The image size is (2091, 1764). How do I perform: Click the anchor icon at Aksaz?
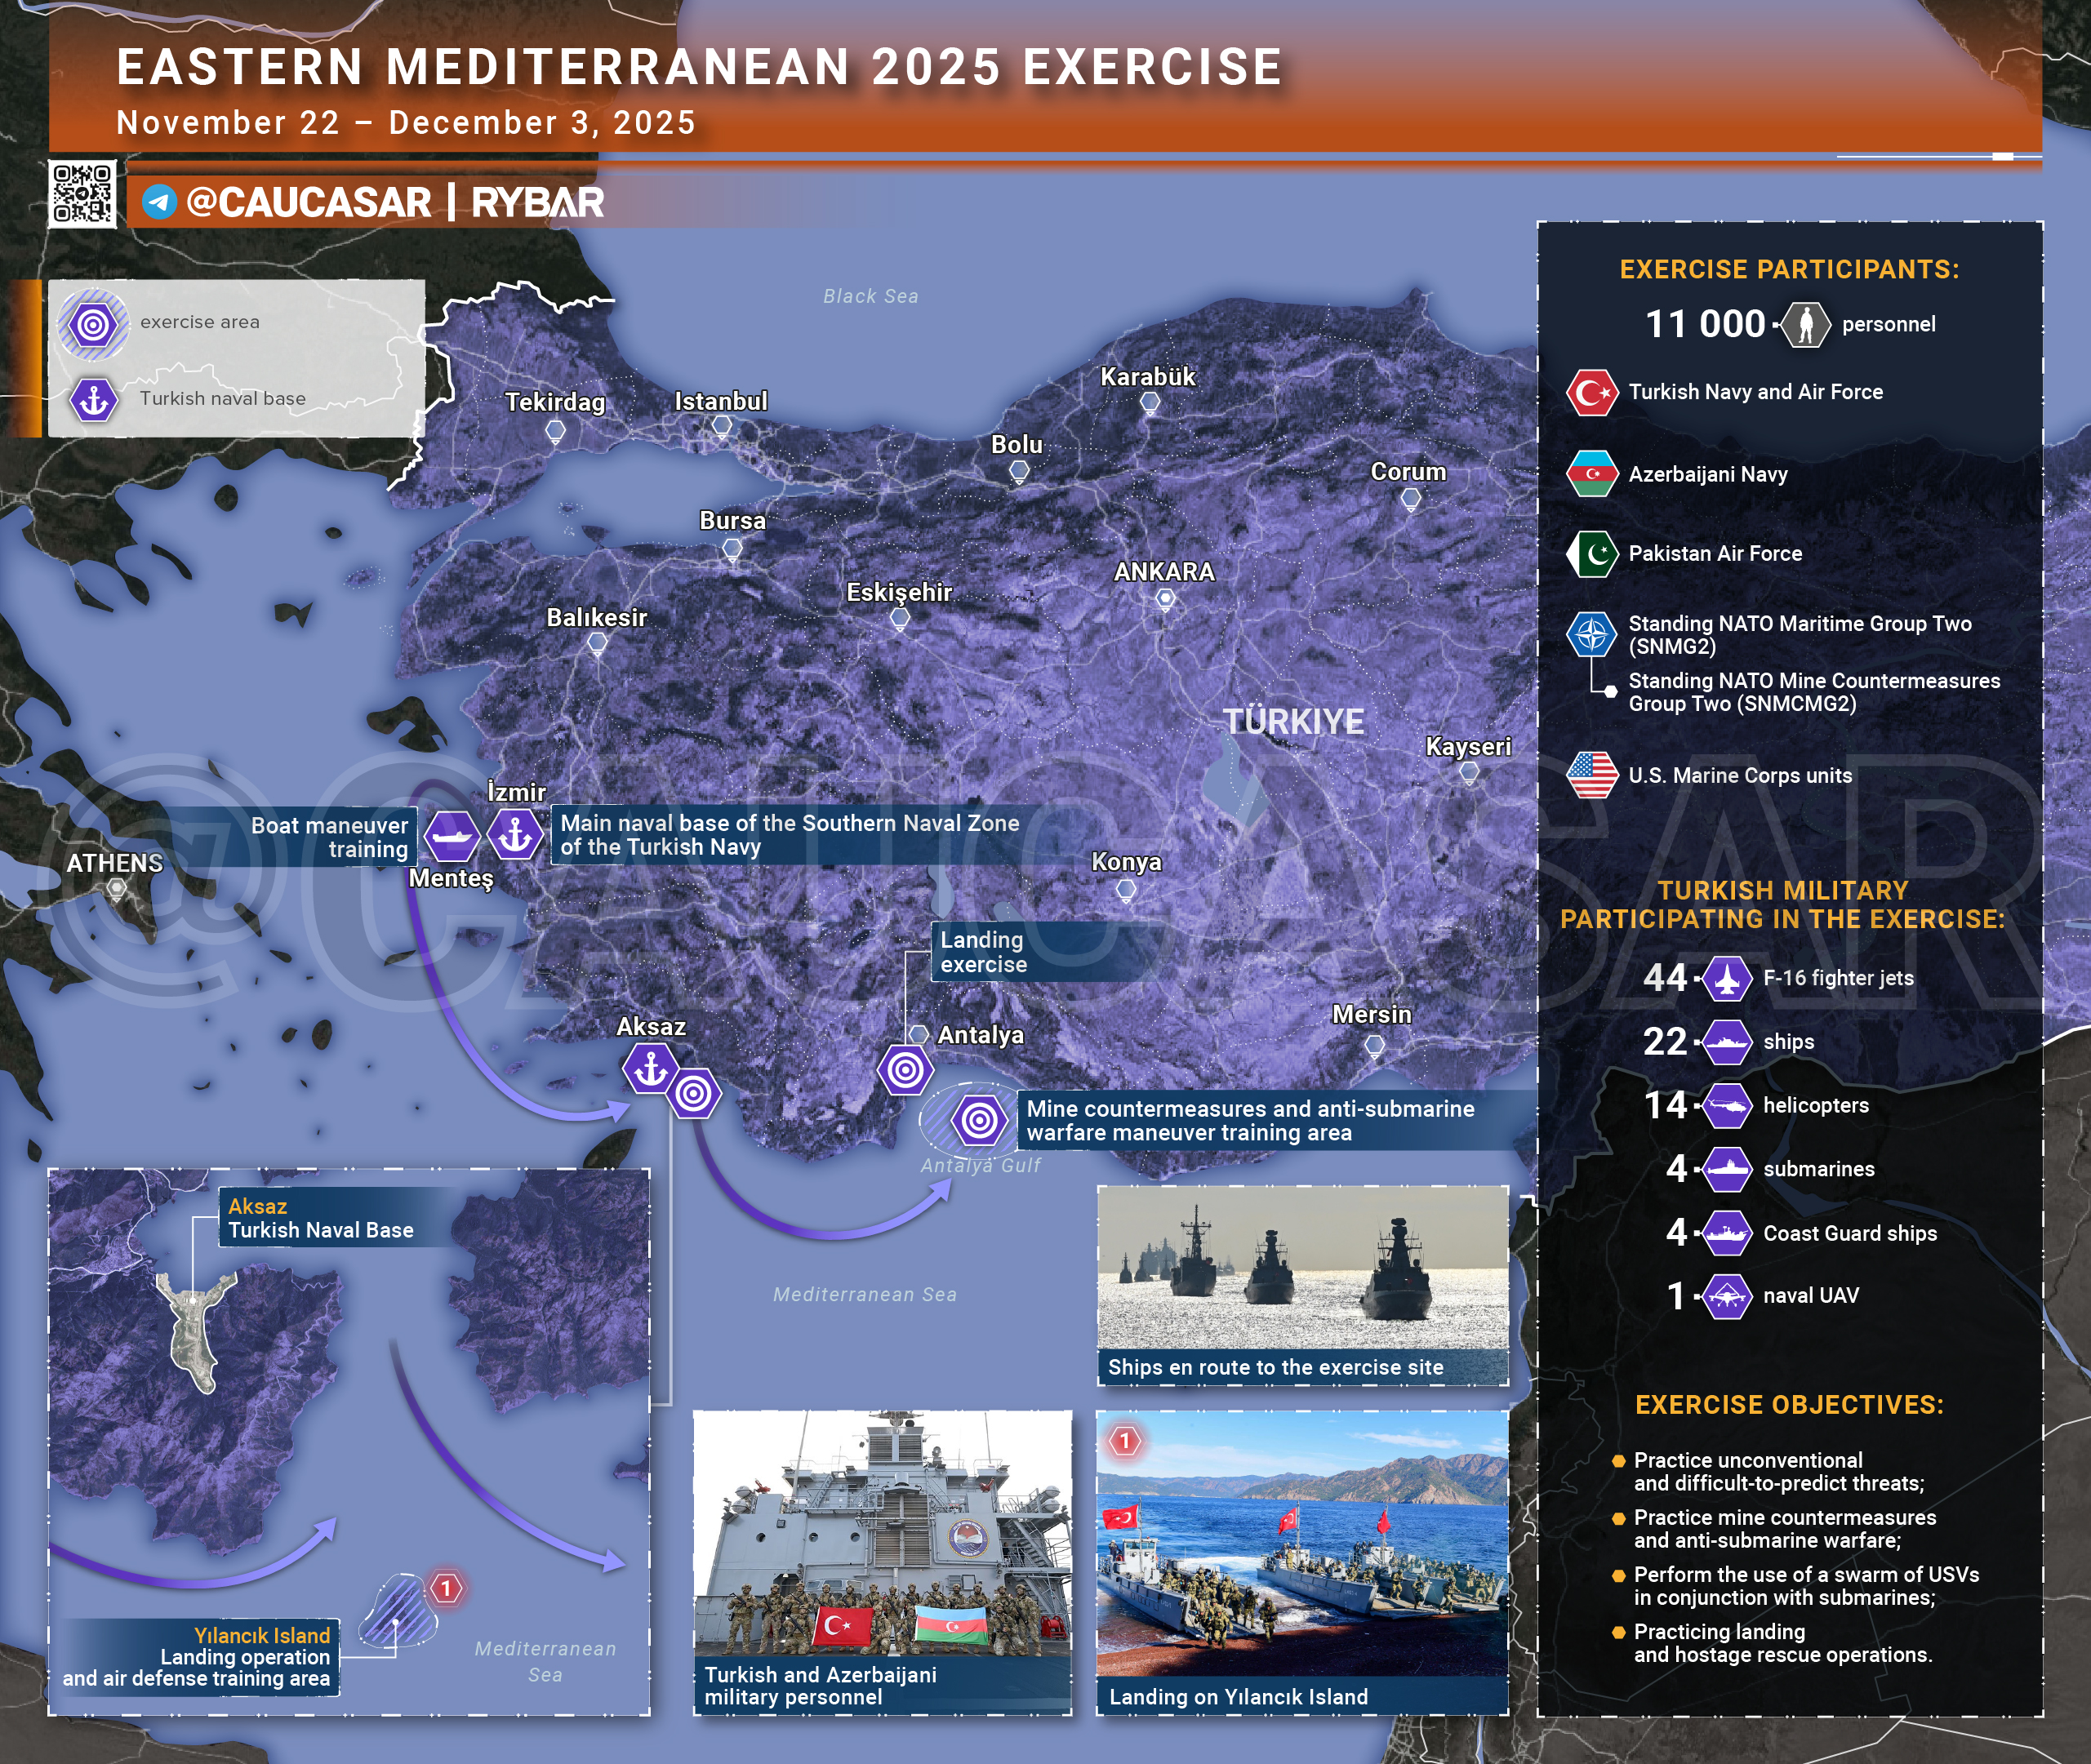click(651, 1069)
